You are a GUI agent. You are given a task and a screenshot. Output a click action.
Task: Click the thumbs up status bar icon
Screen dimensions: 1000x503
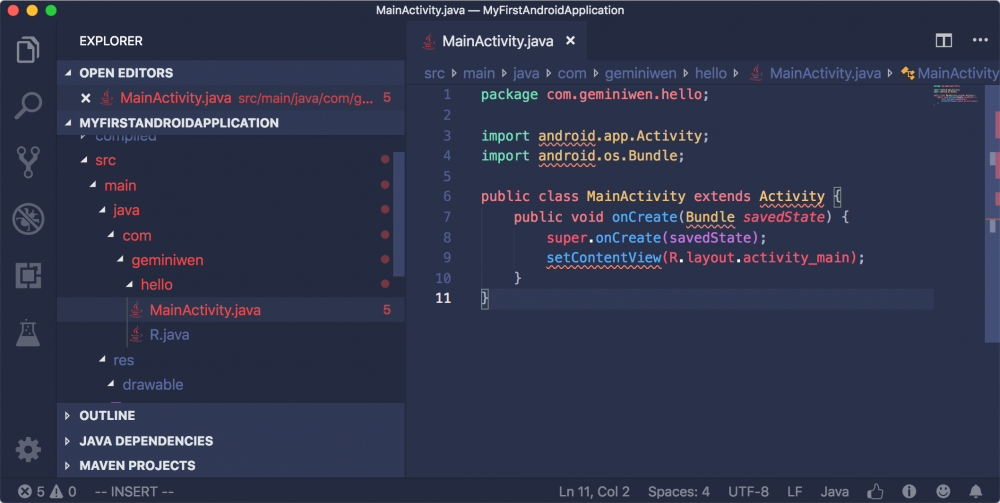875,492
